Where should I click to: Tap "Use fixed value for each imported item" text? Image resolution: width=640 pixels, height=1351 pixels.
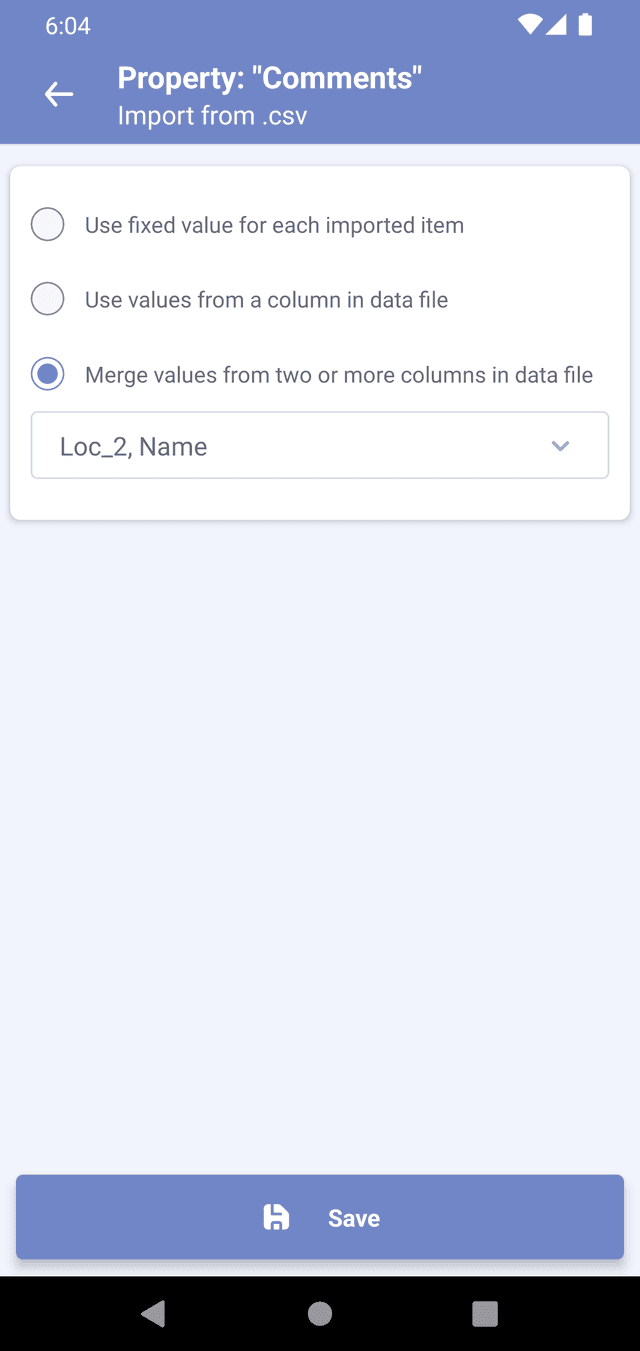(x=274, y=226)
